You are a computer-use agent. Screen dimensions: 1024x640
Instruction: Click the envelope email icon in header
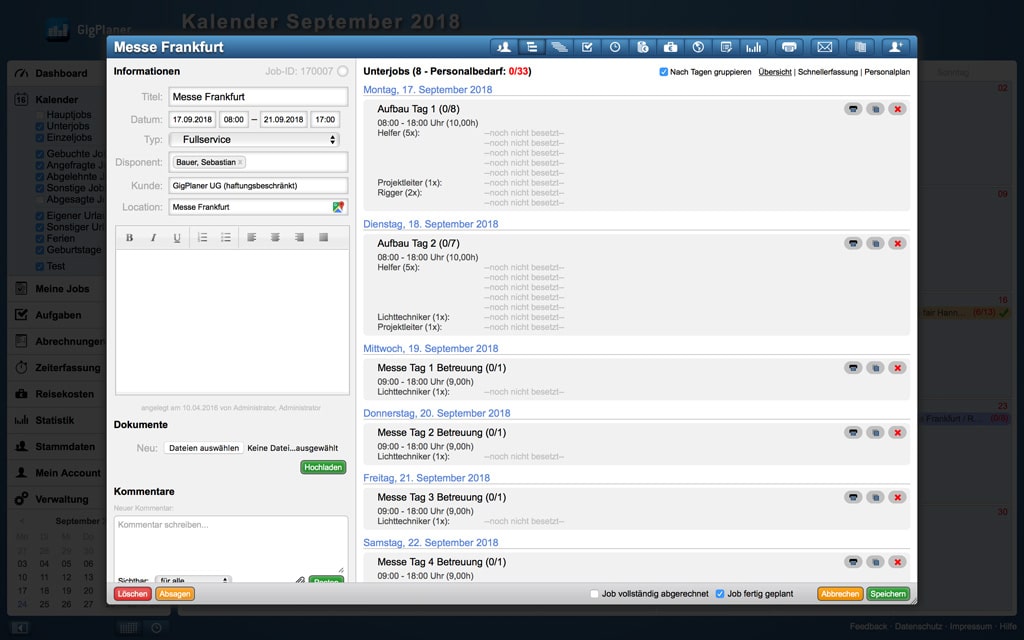pyautogui.click(x=825, y=47)
